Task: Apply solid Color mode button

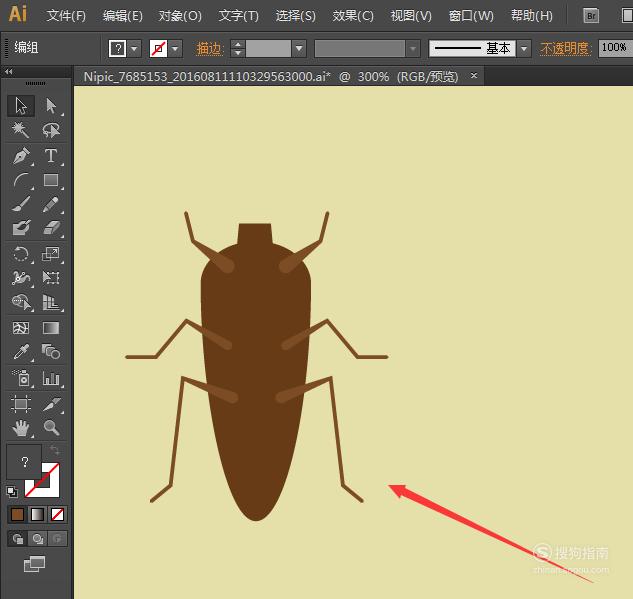Action: [17, 514]
